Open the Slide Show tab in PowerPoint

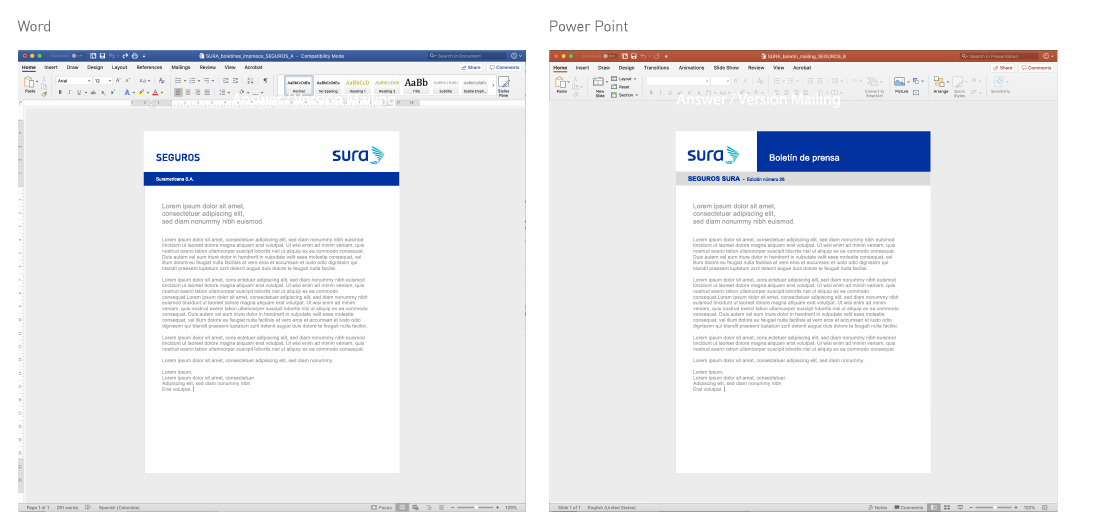726,68
